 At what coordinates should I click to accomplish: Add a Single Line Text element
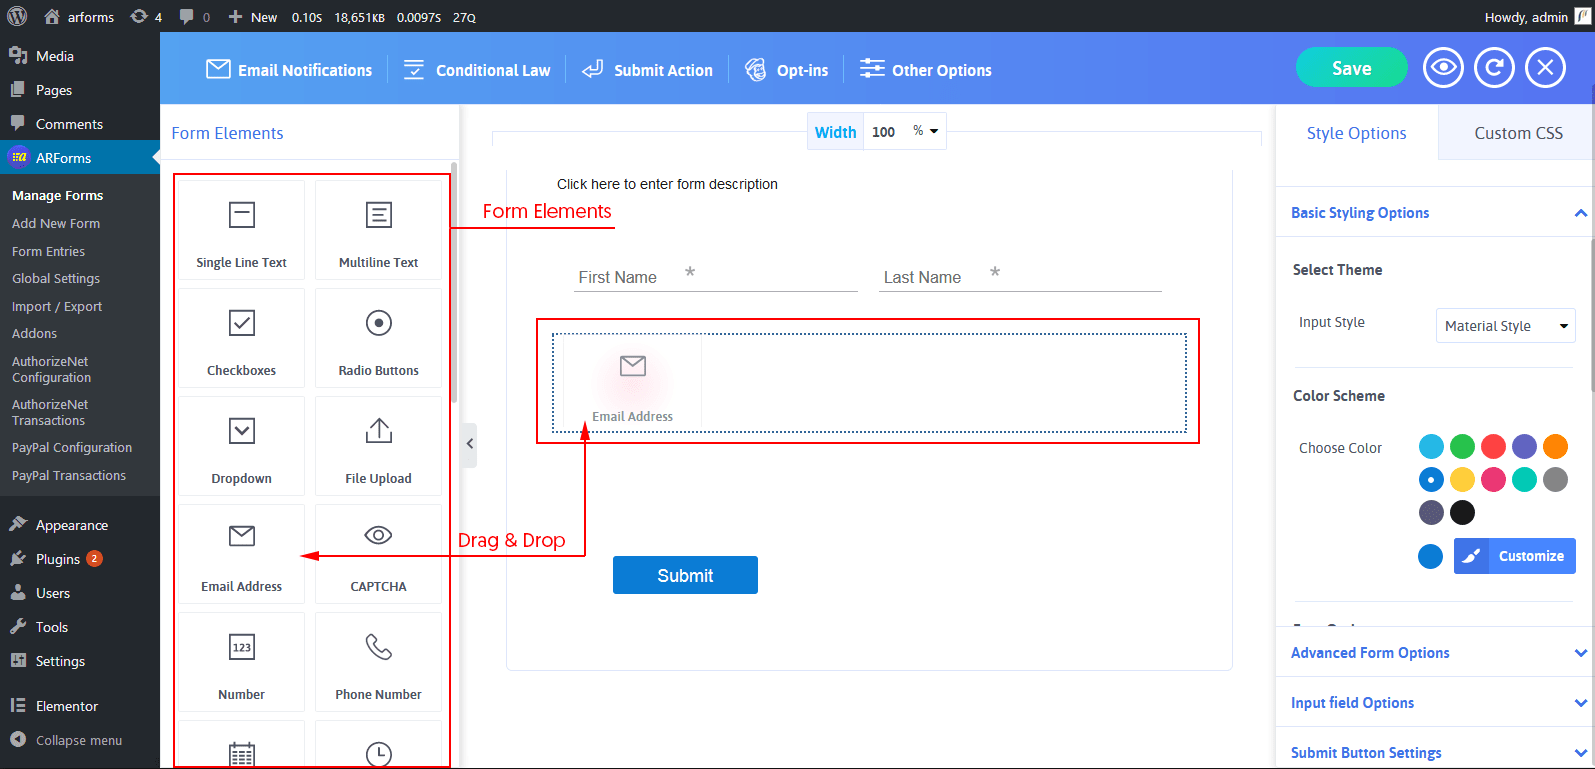[x=241, y=231]
